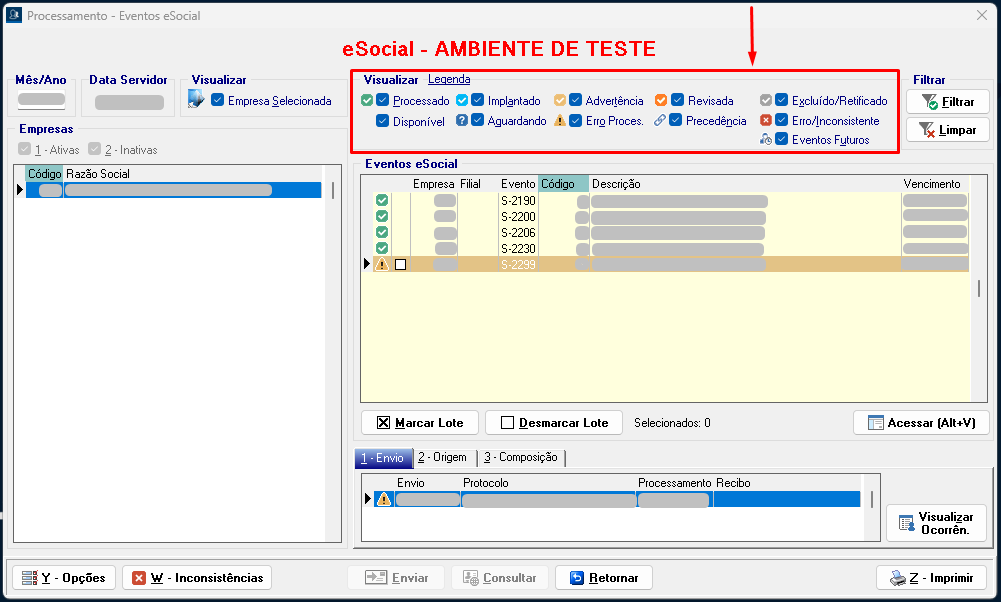Click the Eventos eSocial vertical scrollbar
Image resolution: width=1001 pixels, height=602 pixels.
[x=979, y=289]
